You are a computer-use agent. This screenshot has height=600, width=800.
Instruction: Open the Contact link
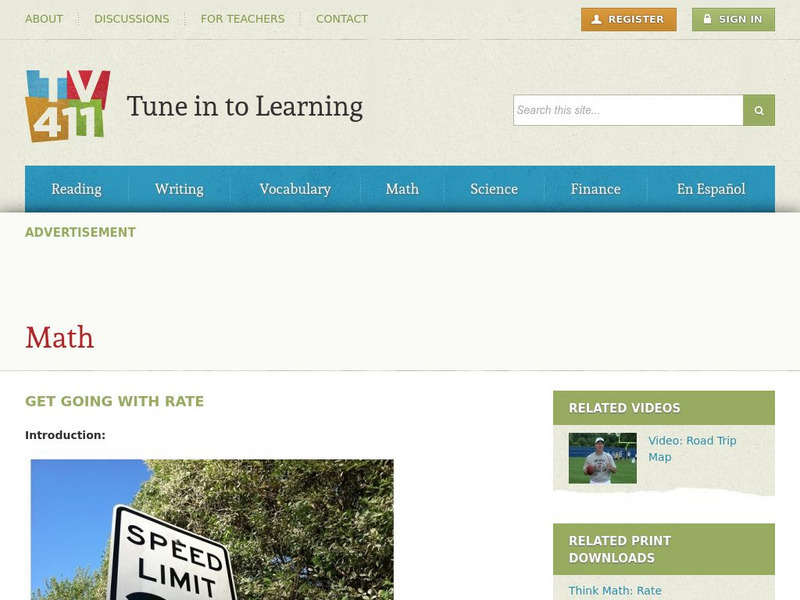pos(342,19)
